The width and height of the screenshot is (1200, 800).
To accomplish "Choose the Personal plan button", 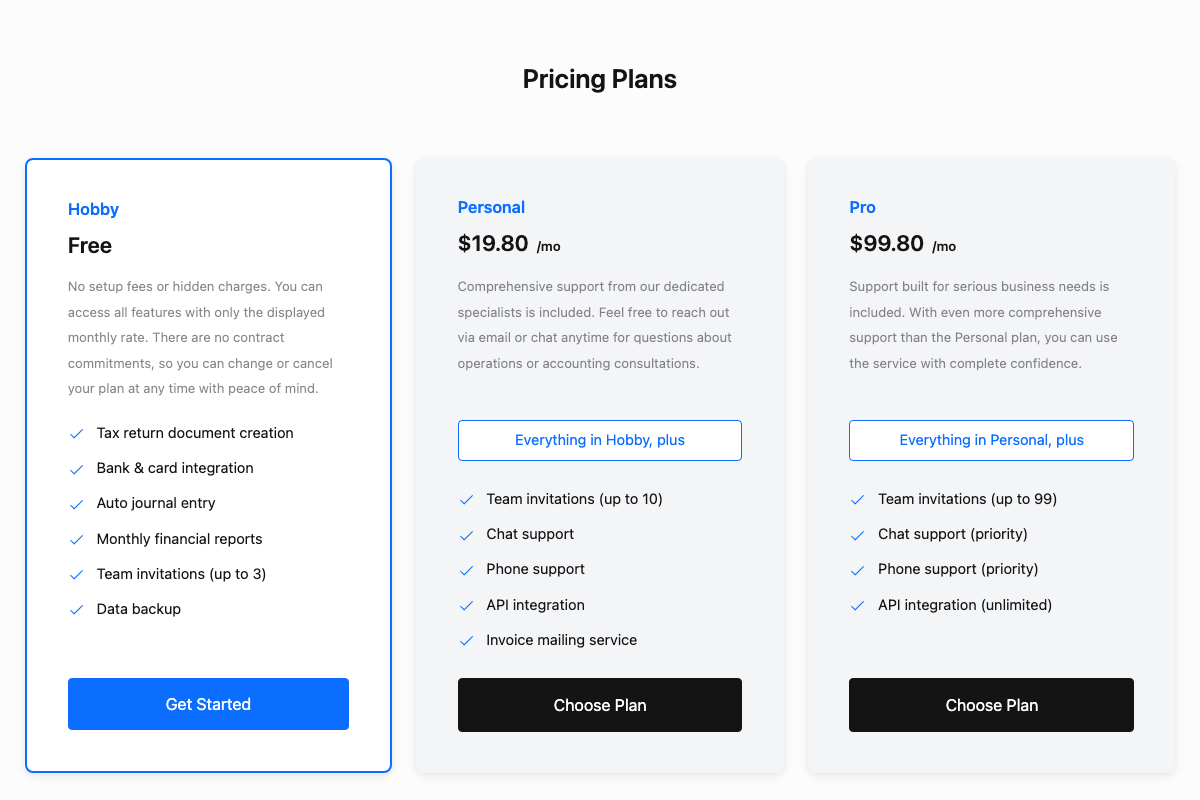I will point(600,705).
